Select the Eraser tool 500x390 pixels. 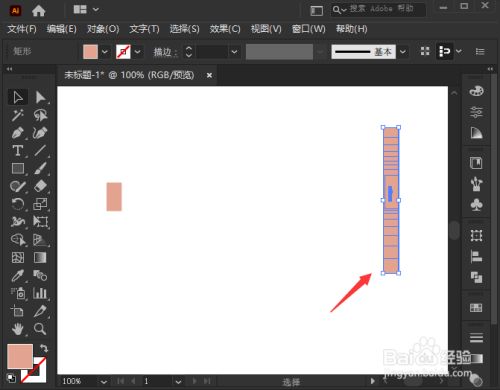(x=40, y=186)
